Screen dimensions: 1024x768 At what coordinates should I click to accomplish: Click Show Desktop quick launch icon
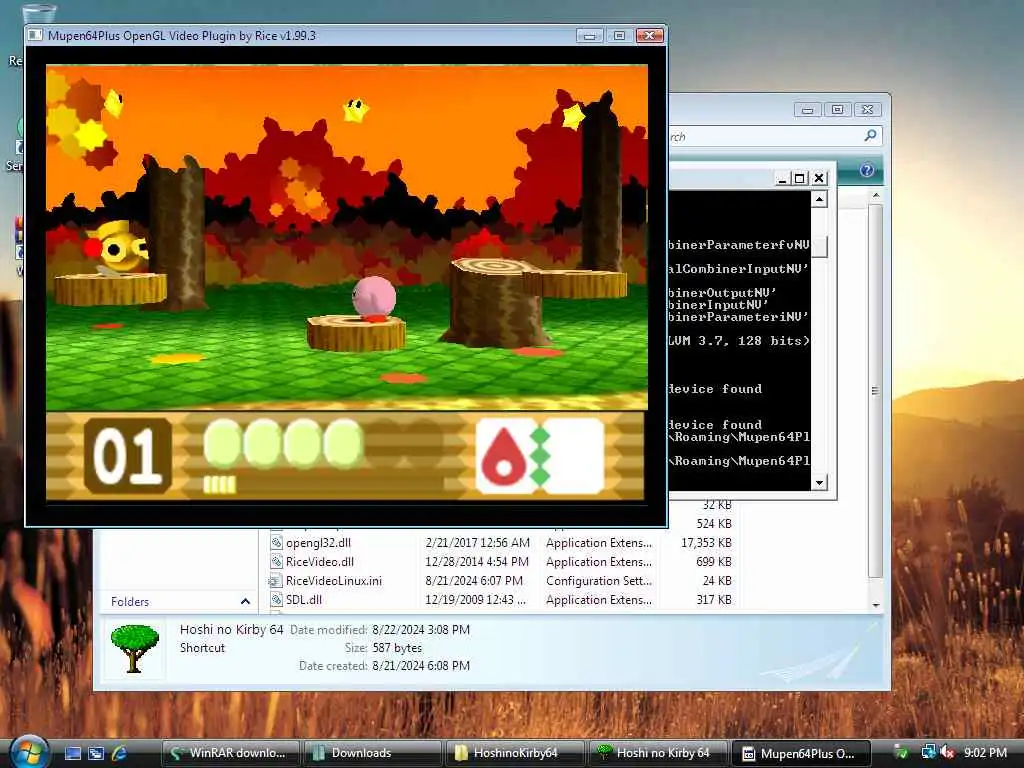pyautogui.click(x=73, y=753)
